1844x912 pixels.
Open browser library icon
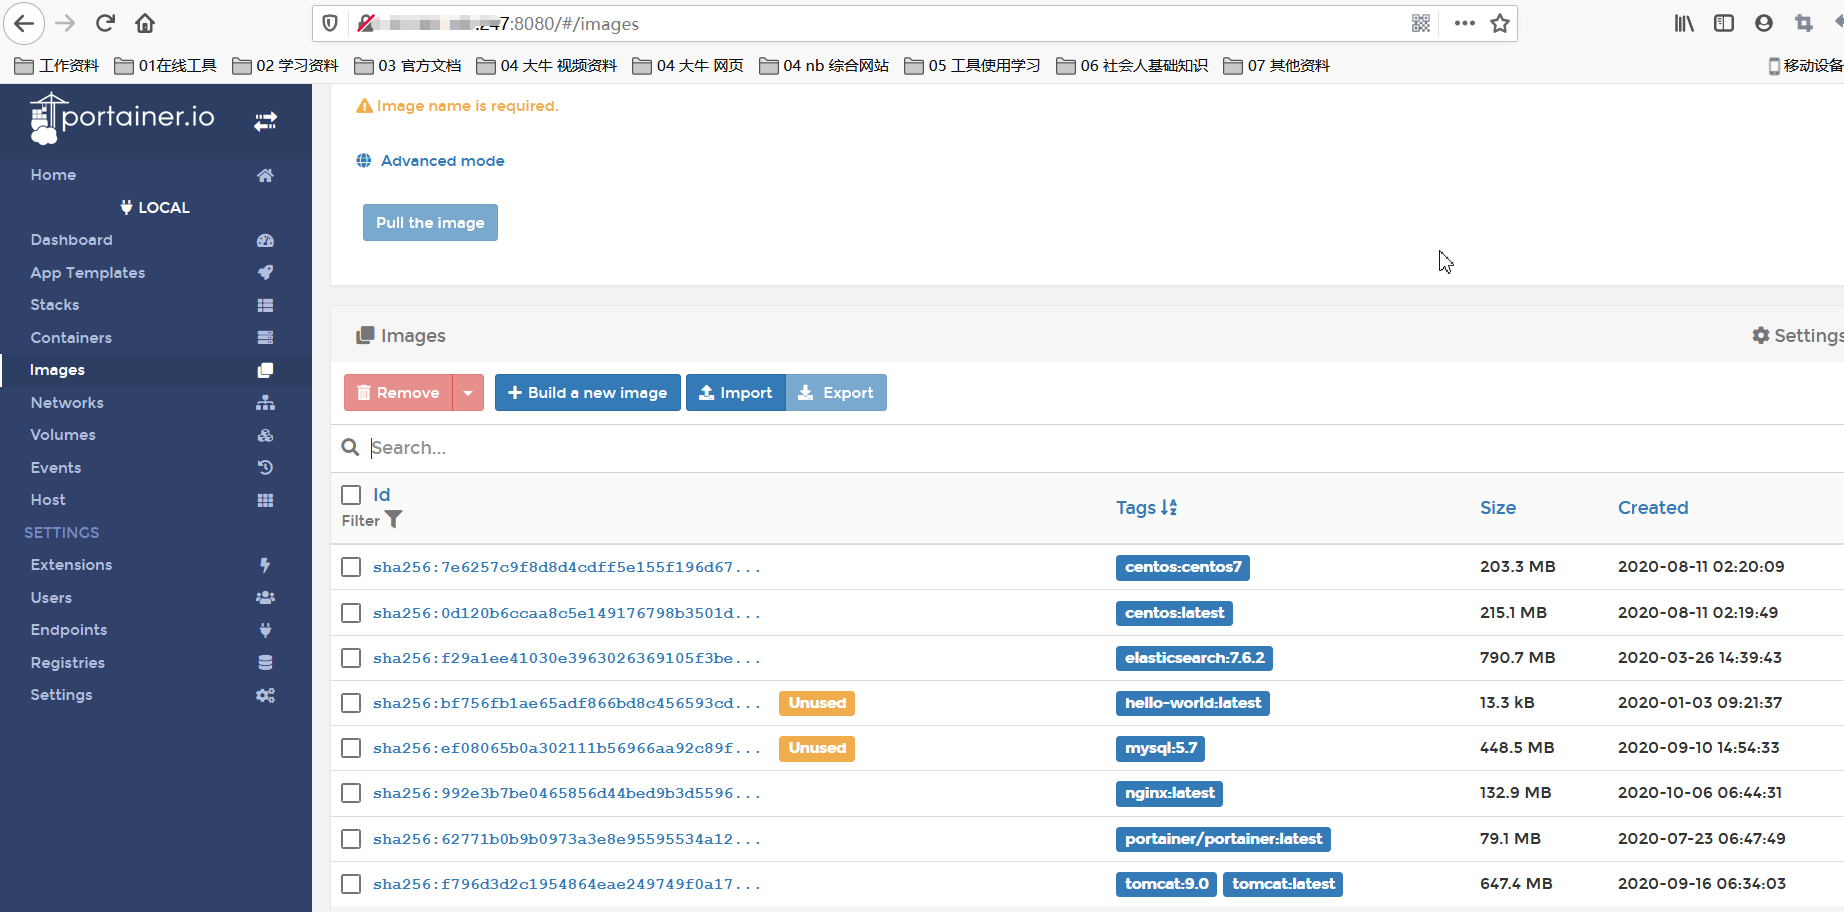point(1684,23)
